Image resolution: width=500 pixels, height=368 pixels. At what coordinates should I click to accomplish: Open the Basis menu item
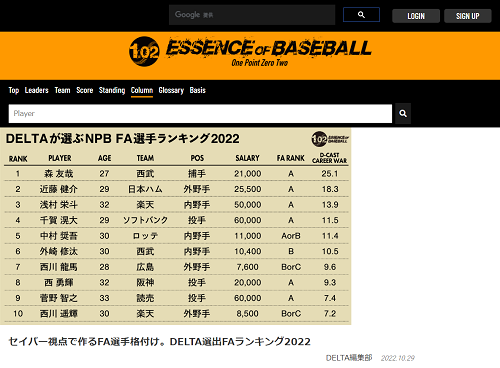point(198,90)
